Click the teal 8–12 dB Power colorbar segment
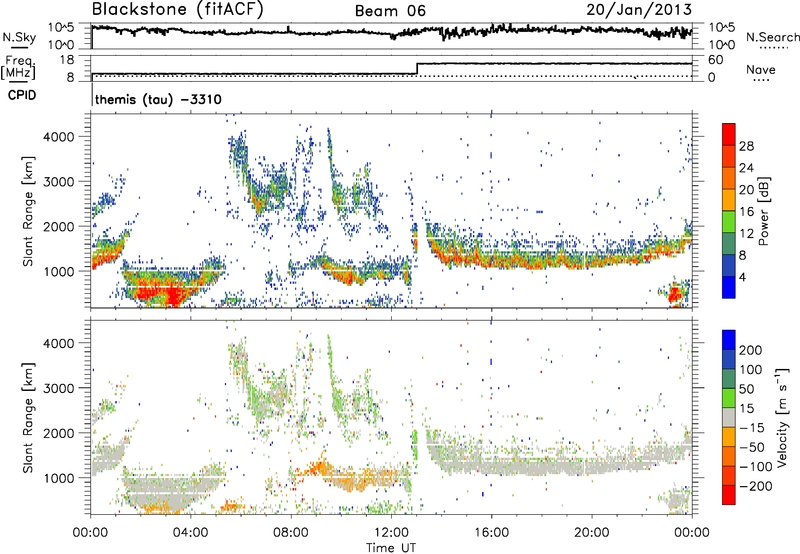The height and width of the screenshot is (554, 800). [729, 244]
